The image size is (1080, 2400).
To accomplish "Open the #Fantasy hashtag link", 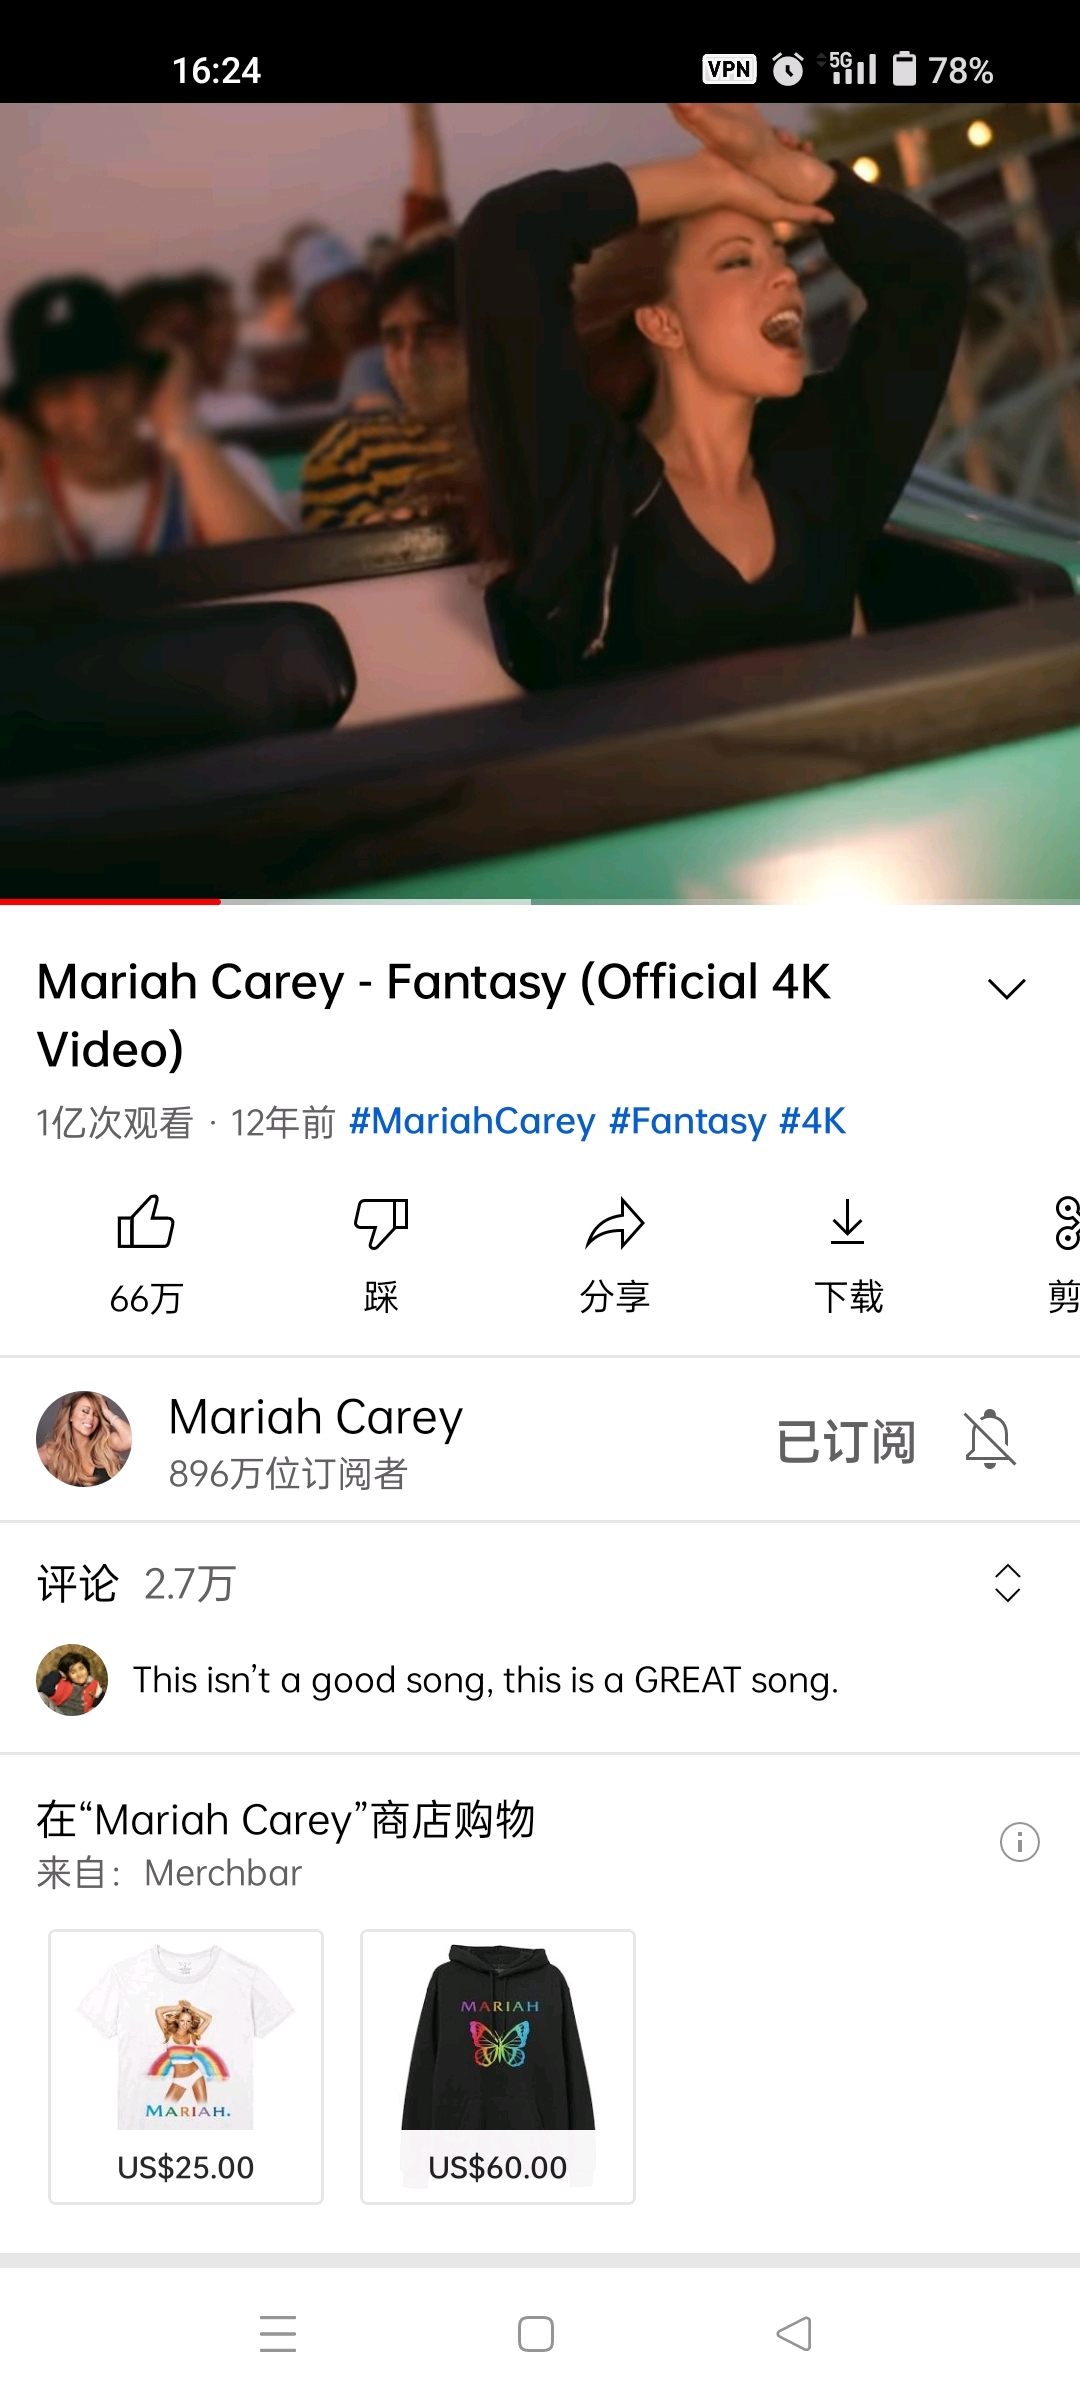I will point(688,1121).
